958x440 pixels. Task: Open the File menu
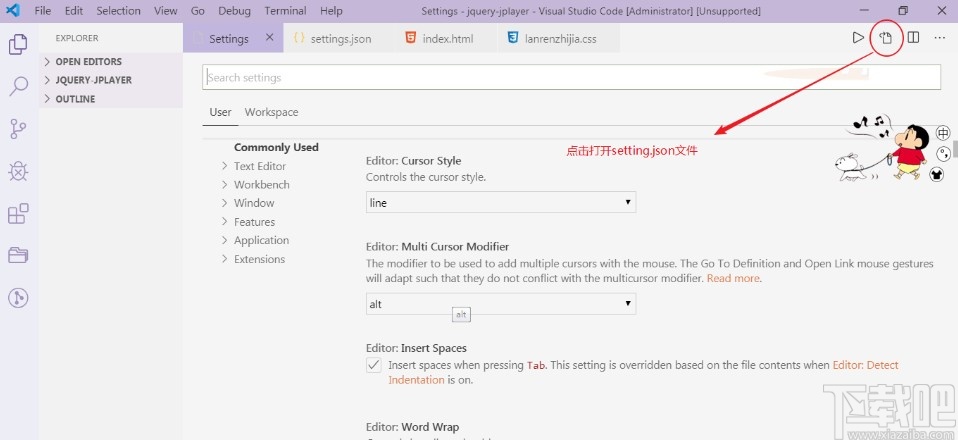pos(43,11)
